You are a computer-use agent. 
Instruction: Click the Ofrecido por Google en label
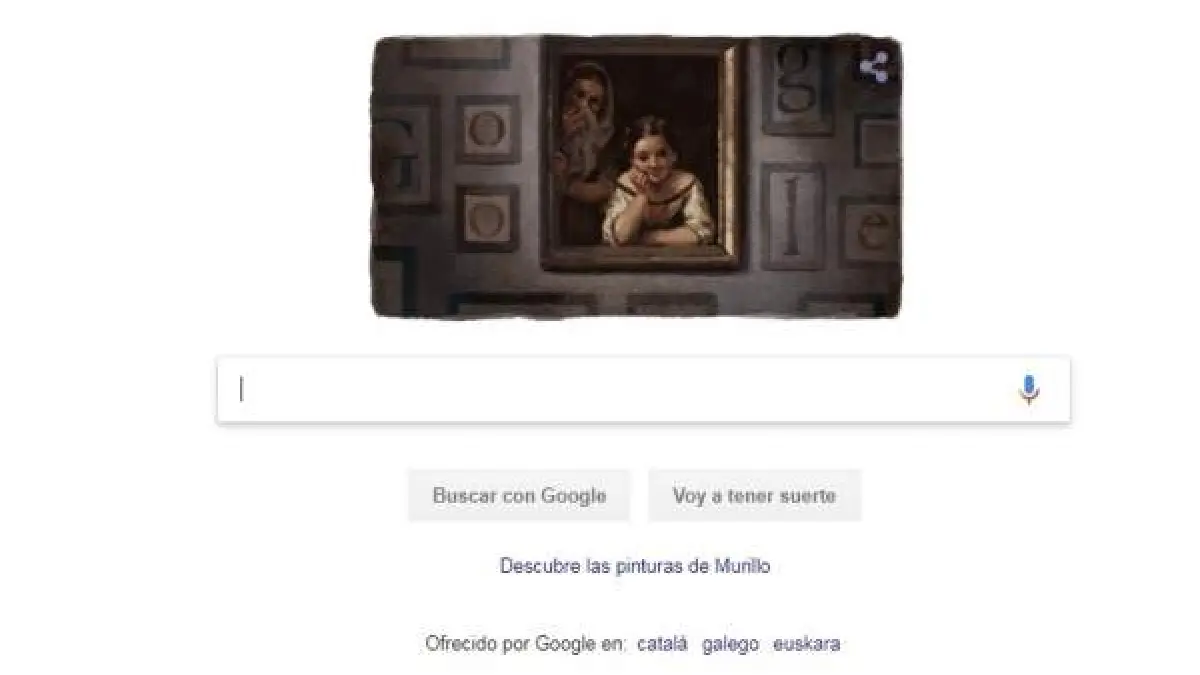525,644
